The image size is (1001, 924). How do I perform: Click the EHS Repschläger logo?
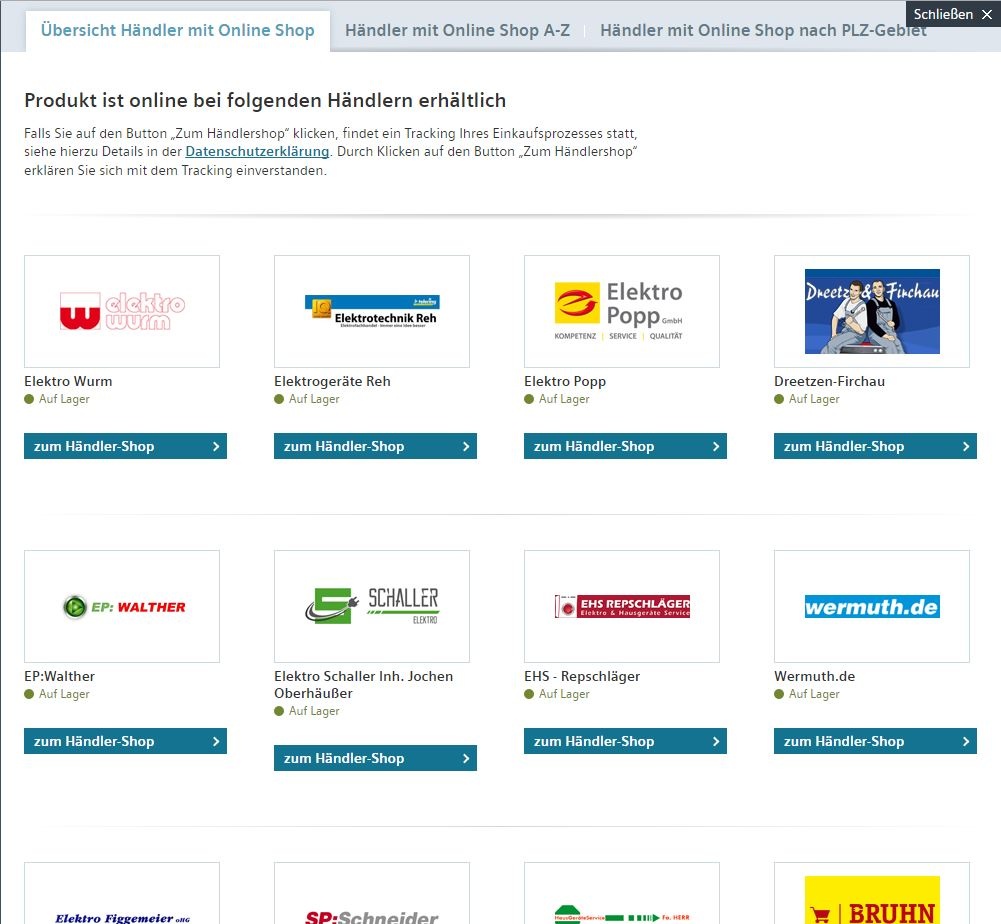(622, 606)
